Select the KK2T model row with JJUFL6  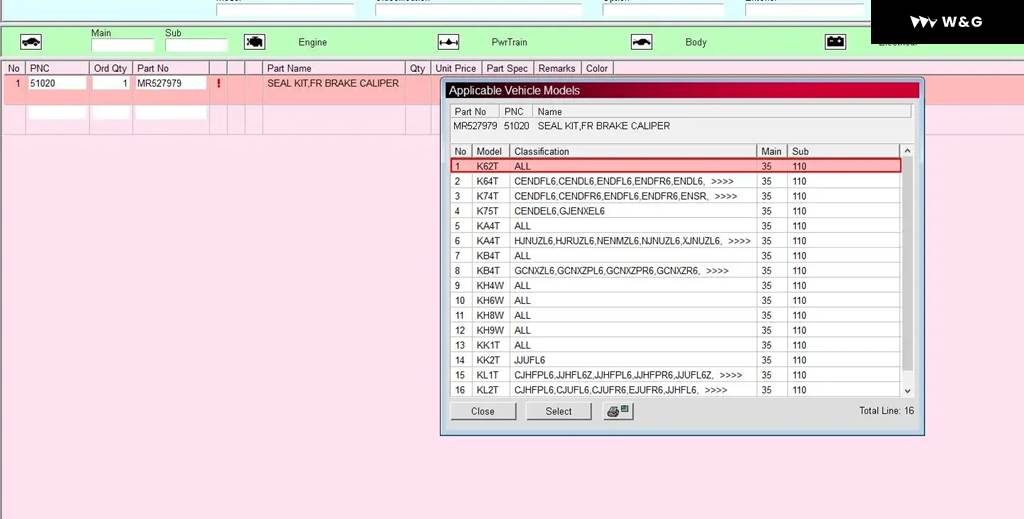point(676,360)
